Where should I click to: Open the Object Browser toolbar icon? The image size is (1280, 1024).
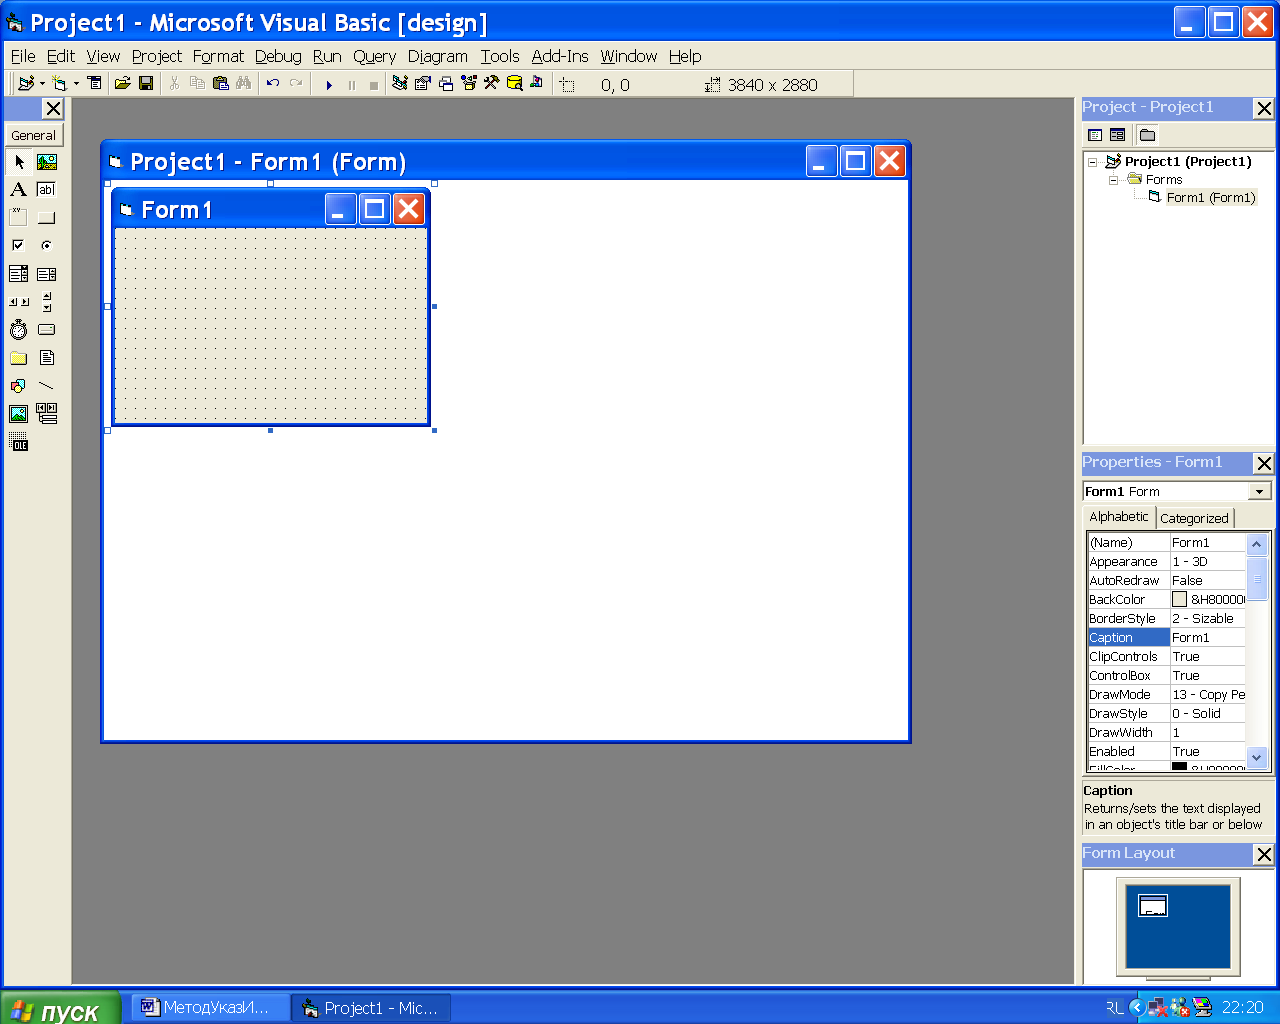coord(469,84)
